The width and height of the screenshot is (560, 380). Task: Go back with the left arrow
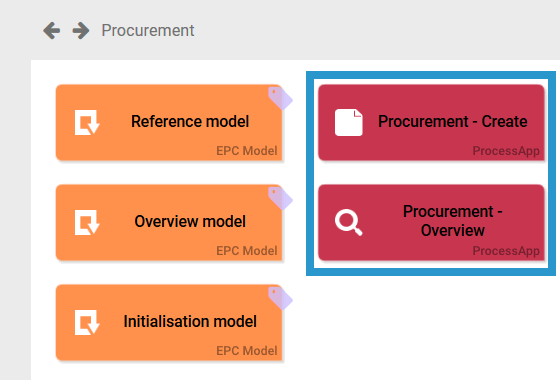tap(52, 30)
